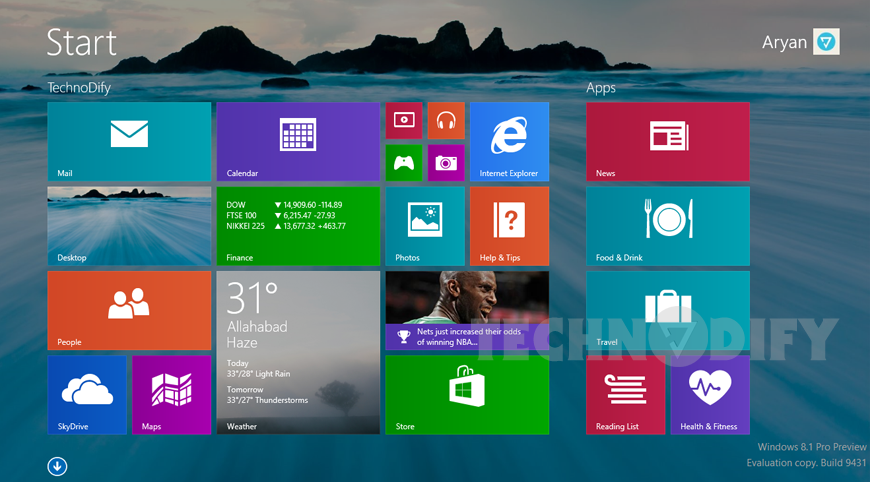Launch the Music headphones tile
The image size is (870, 482).
coord(446,120)
